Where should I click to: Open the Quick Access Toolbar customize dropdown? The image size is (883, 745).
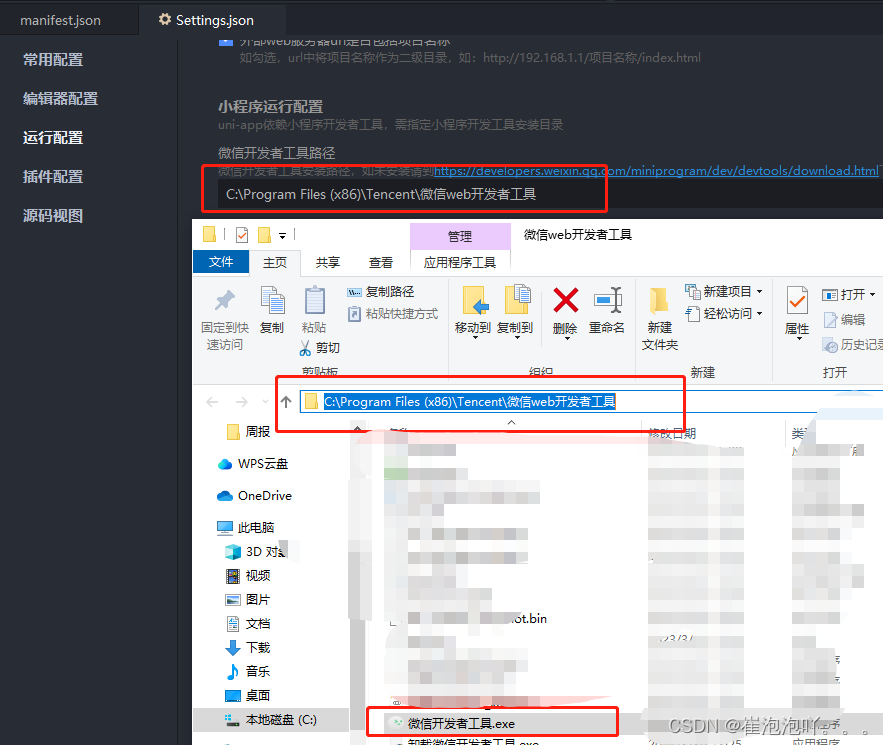pos(282,235)
